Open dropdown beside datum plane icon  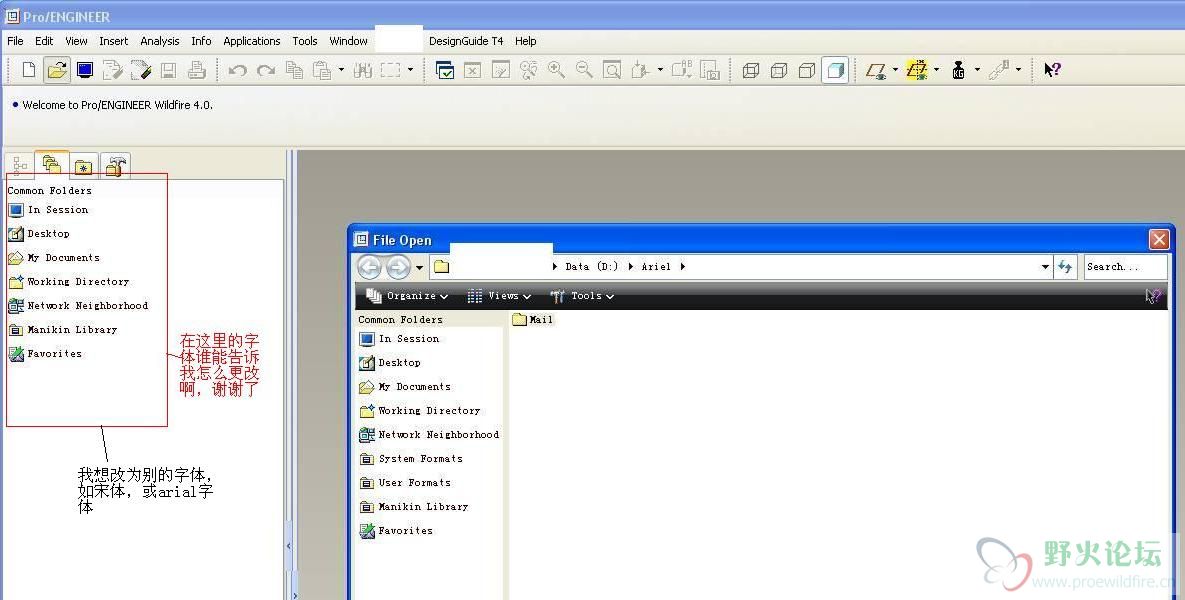click(x=895, y=70)
